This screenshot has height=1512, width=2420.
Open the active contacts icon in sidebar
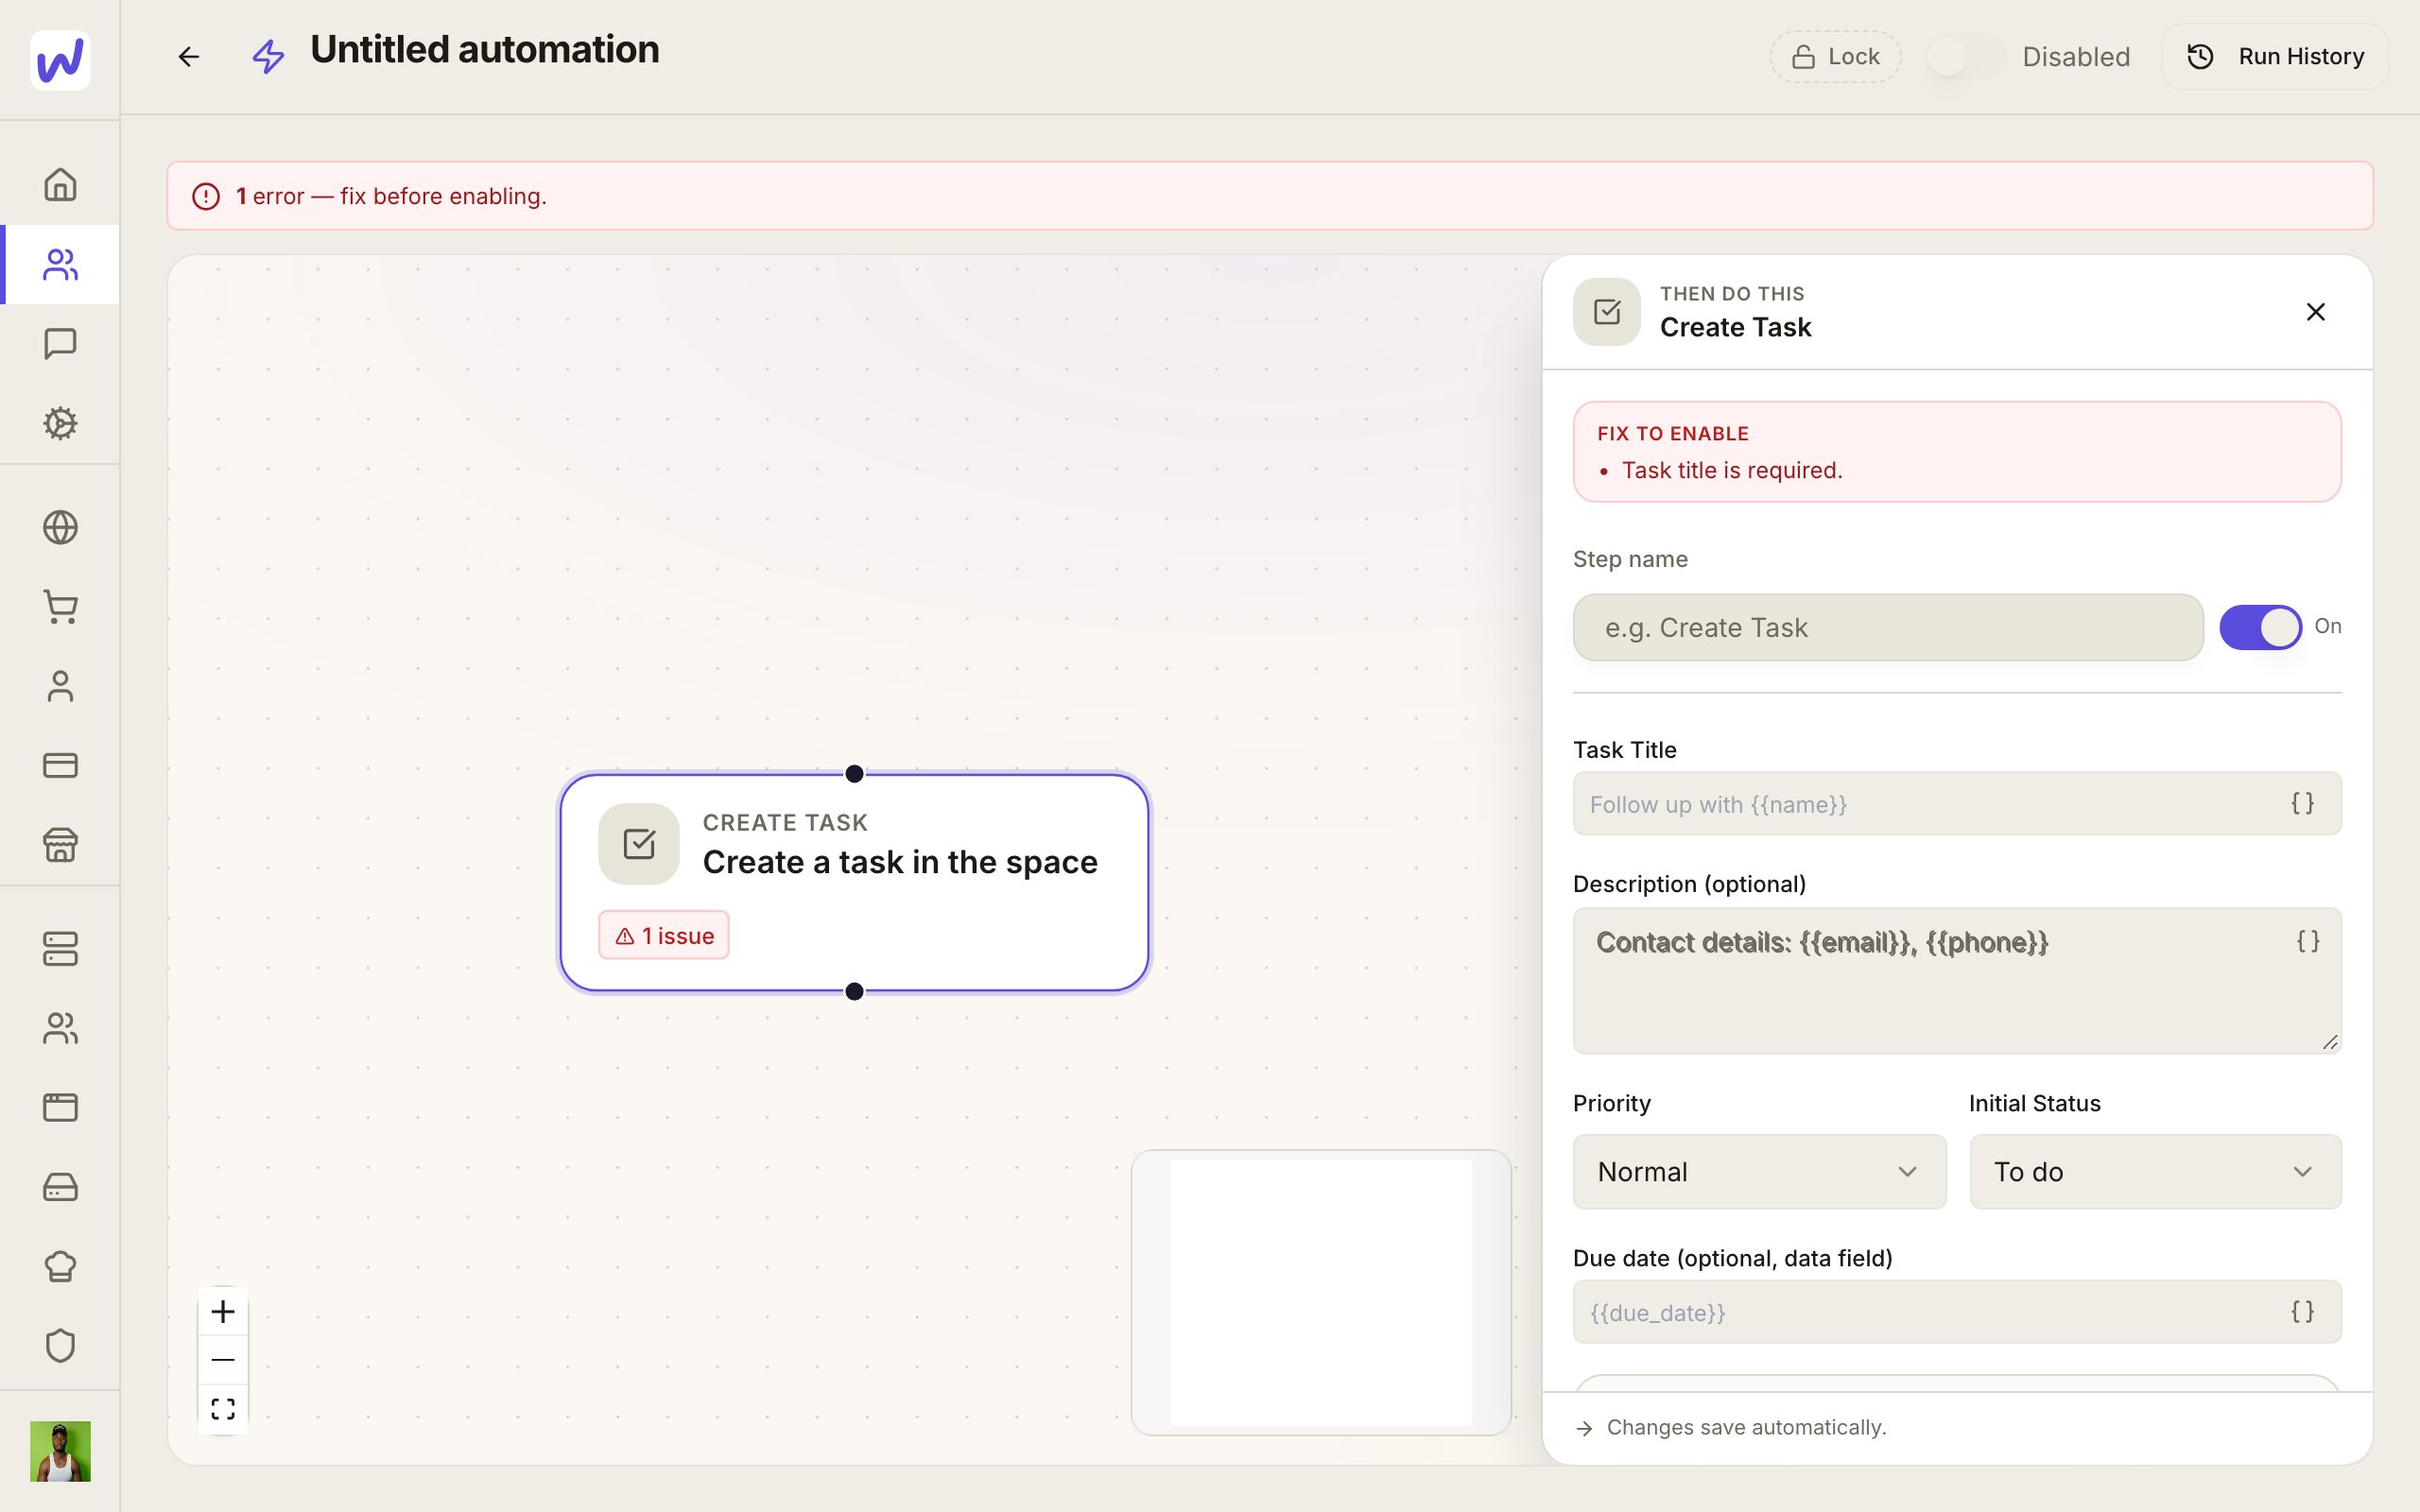click(x=60, y=264)
